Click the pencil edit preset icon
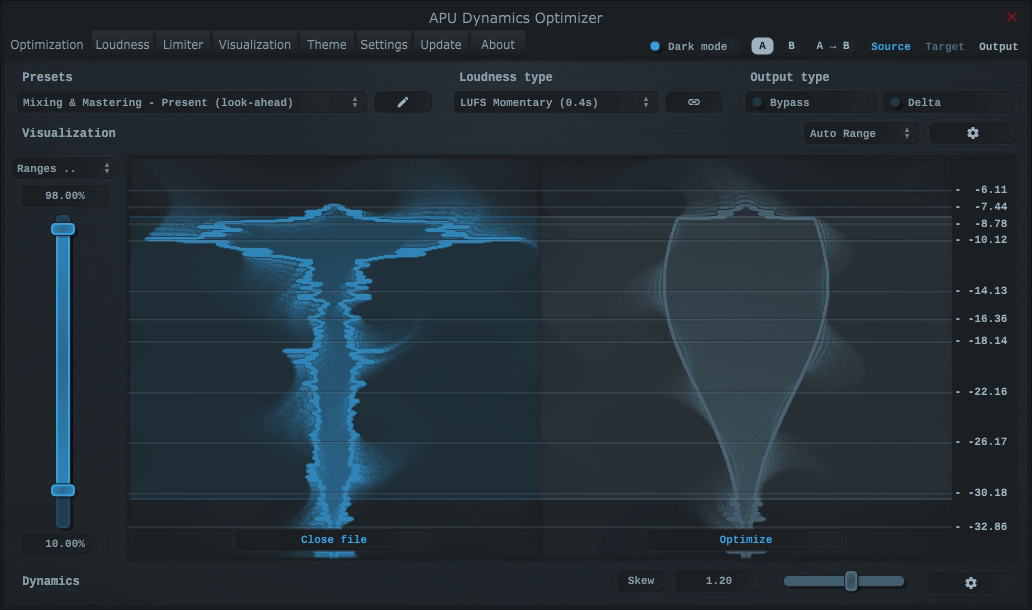Viewport: 1032px width, 610px height. pos(403,102)
